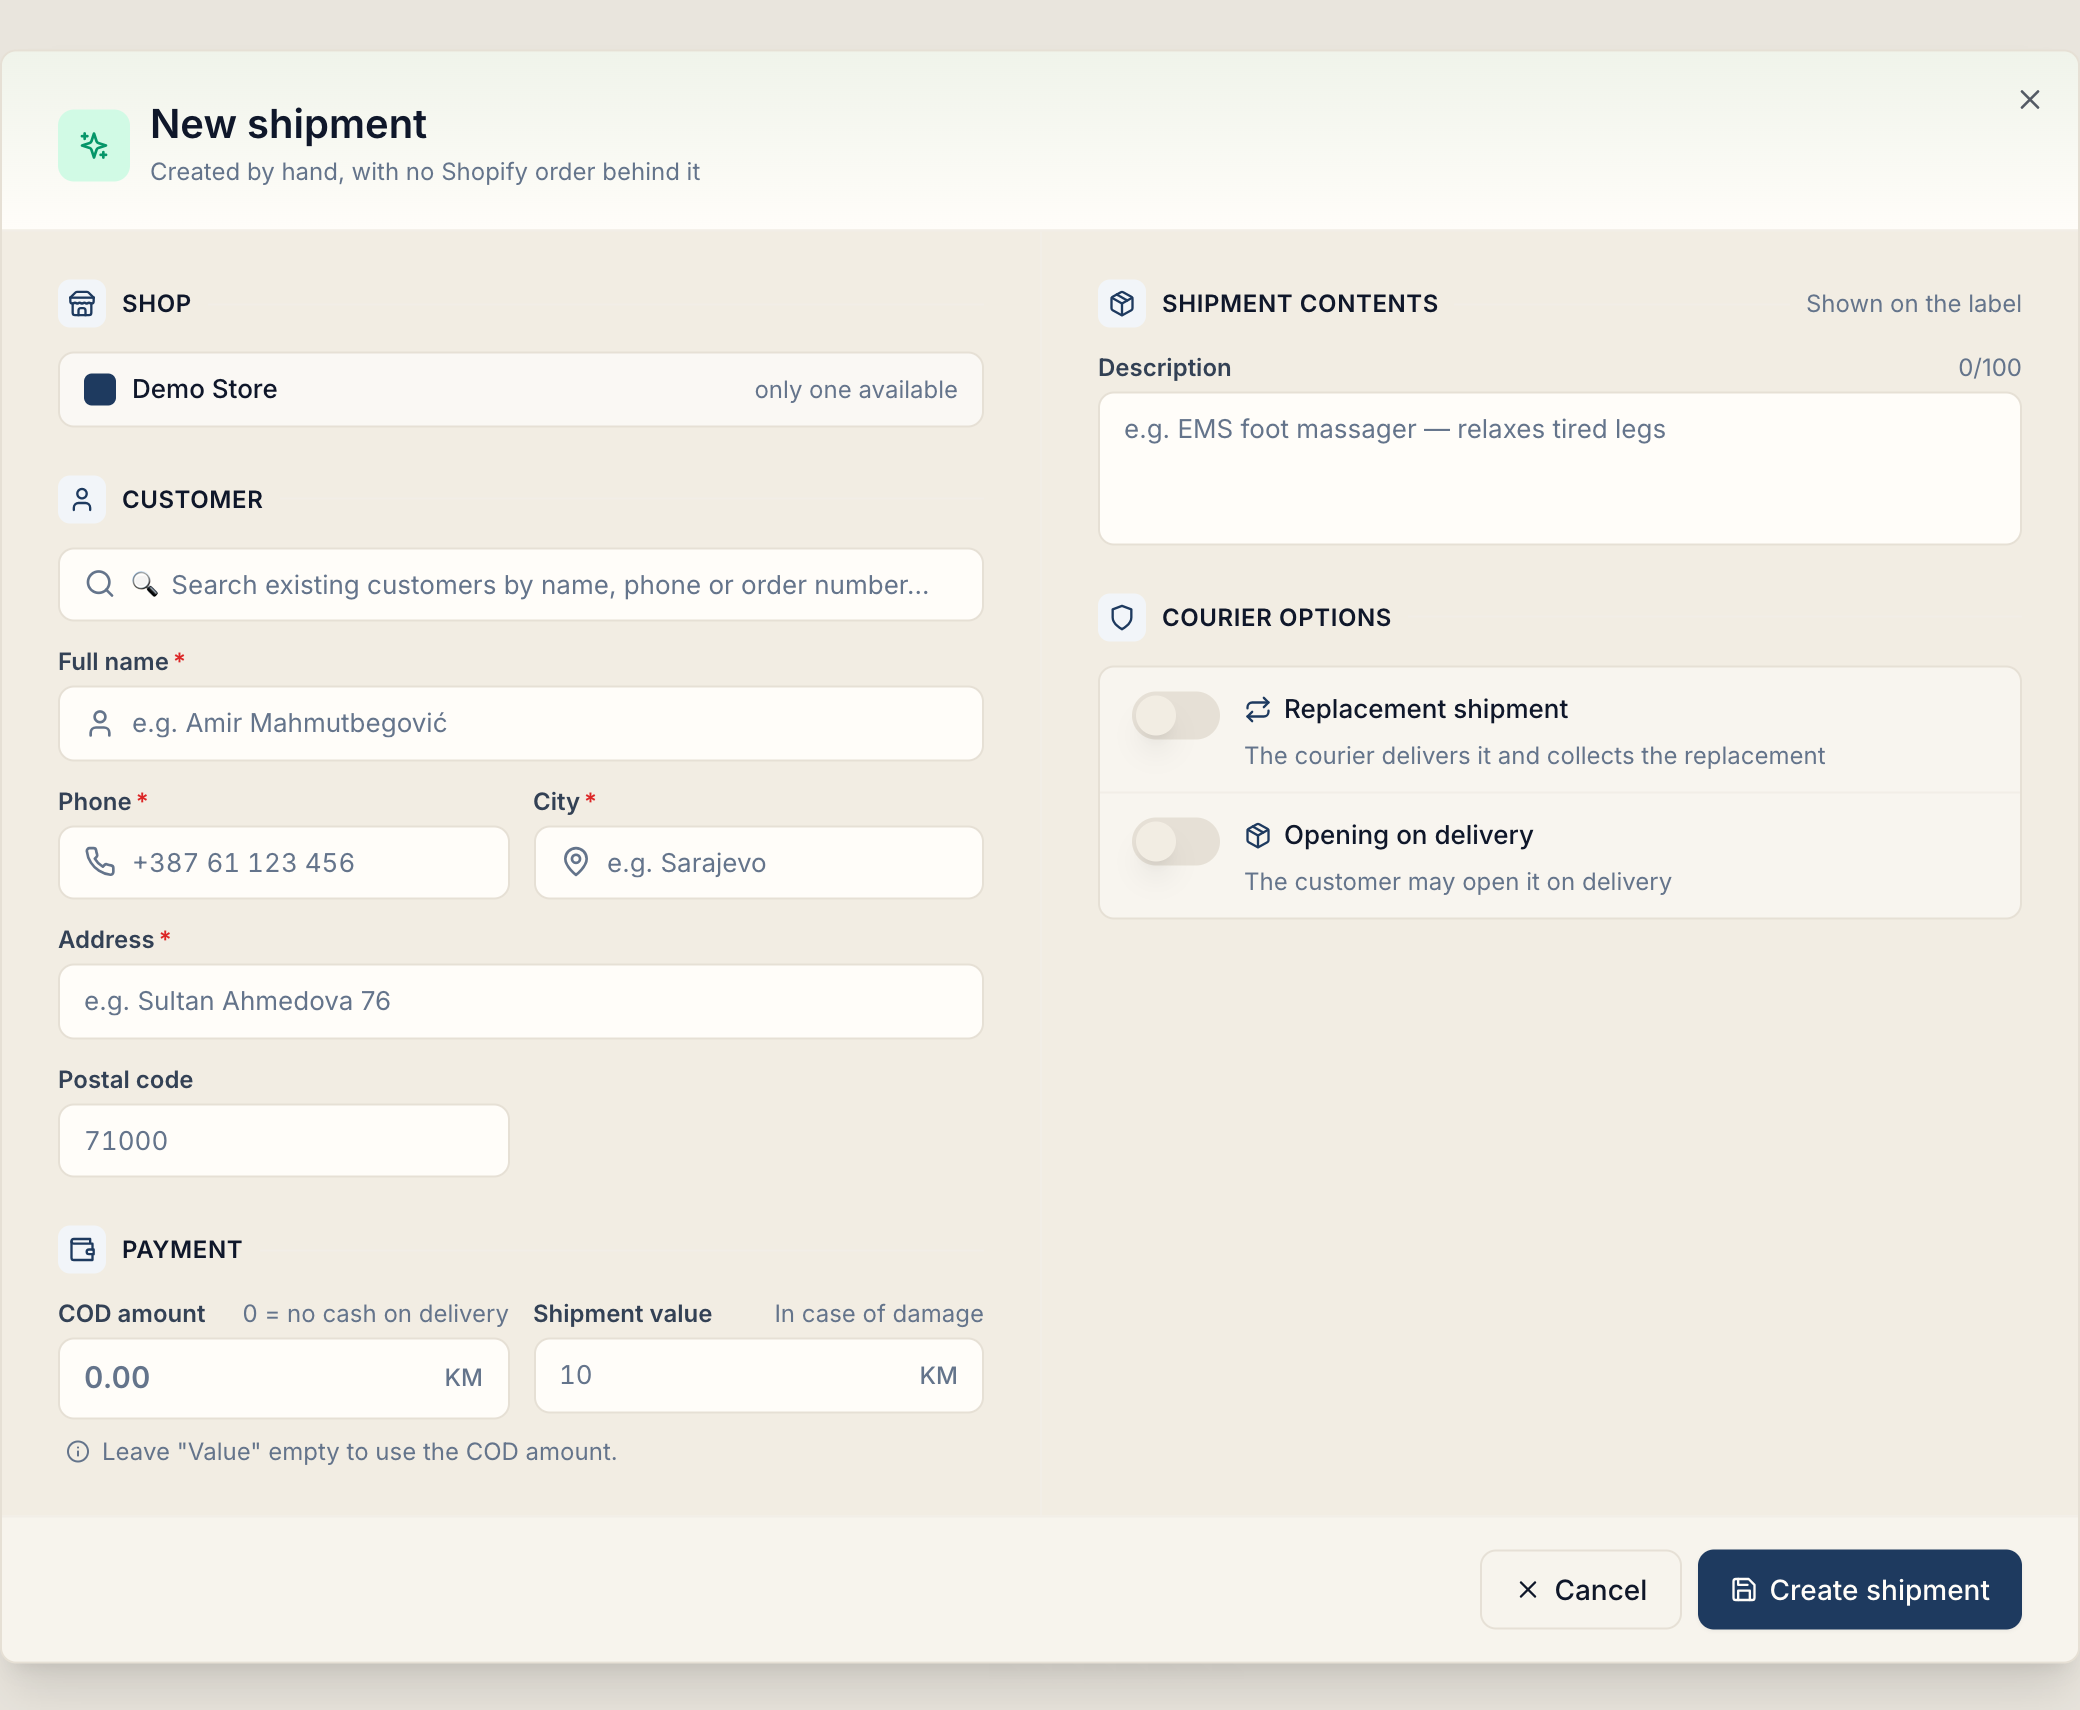Click the person icon in Full name field

[100, 723]
